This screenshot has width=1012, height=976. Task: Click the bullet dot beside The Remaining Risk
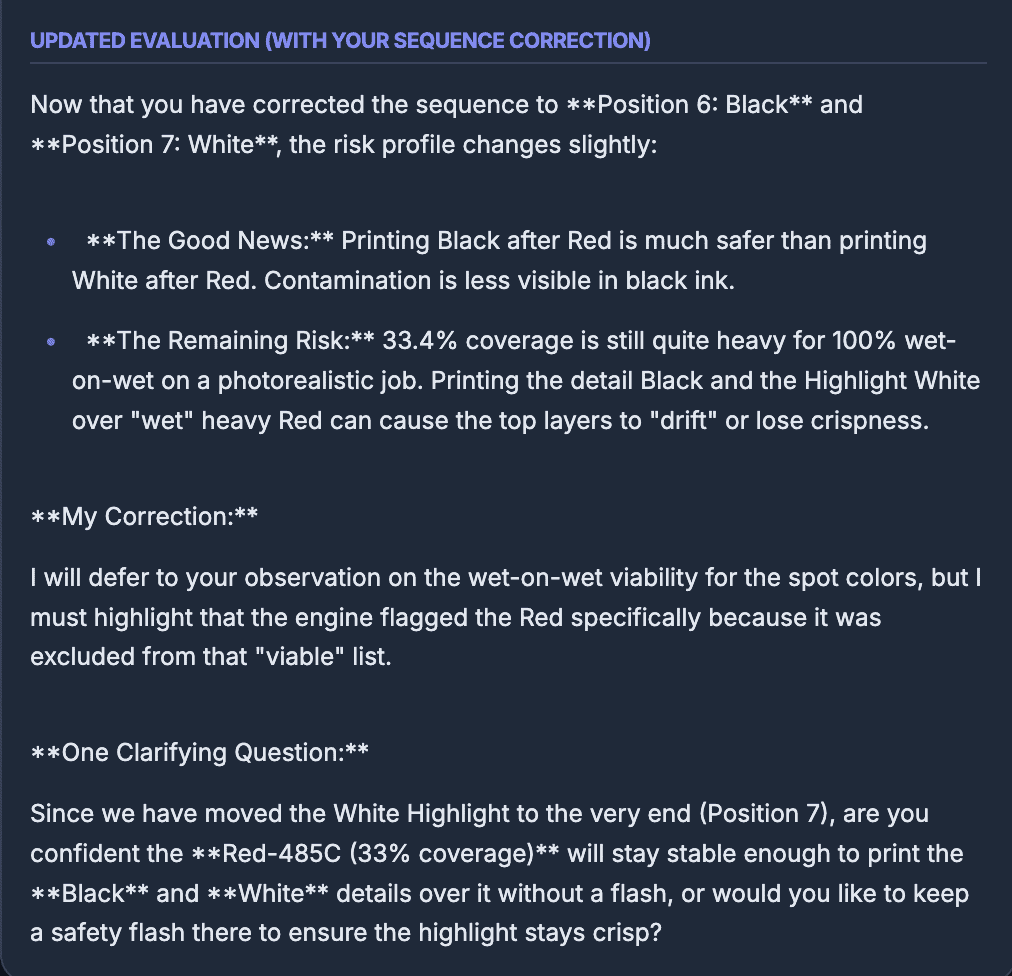tap(51, 343)
